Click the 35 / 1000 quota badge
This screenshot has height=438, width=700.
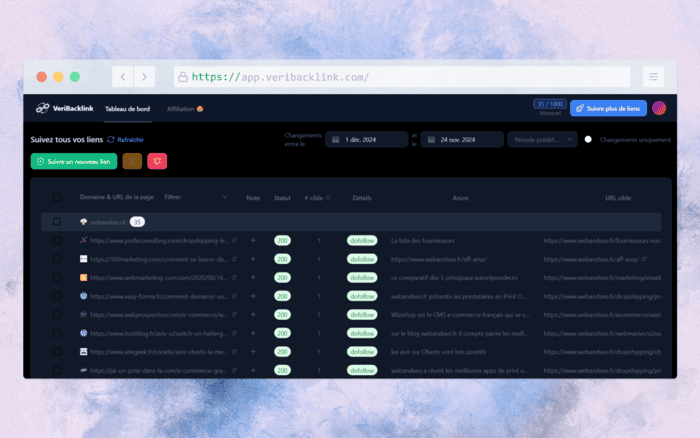550,104
